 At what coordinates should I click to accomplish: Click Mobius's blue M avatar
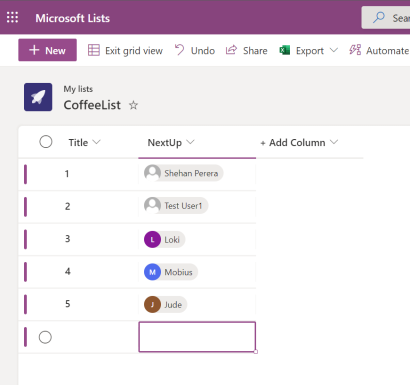(x=152, y=272)
